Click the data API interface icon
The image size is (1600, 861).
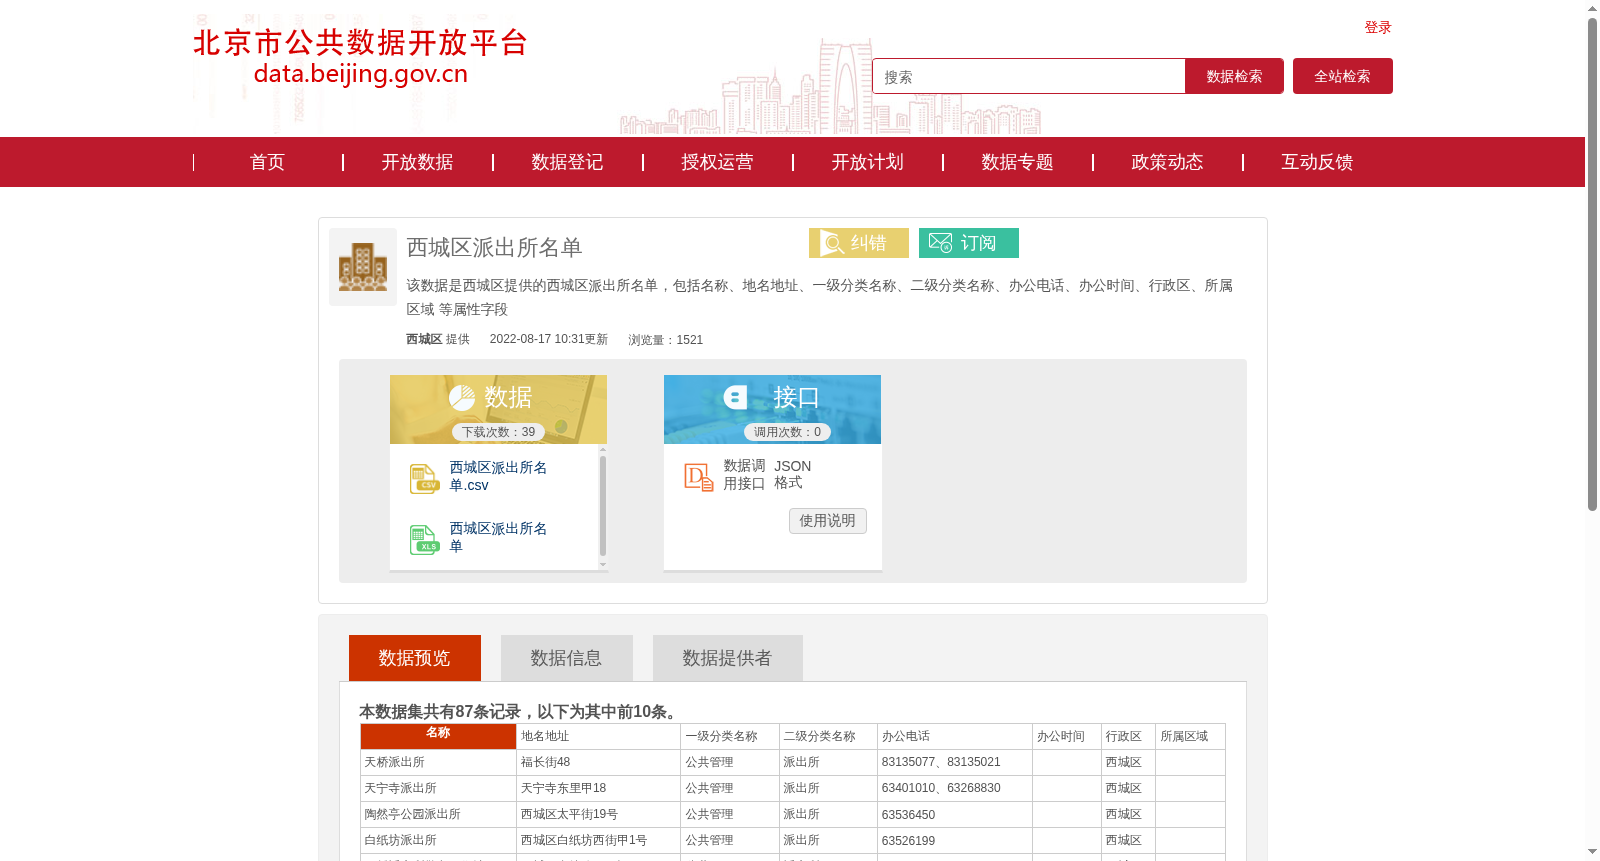tap(699, 477)
